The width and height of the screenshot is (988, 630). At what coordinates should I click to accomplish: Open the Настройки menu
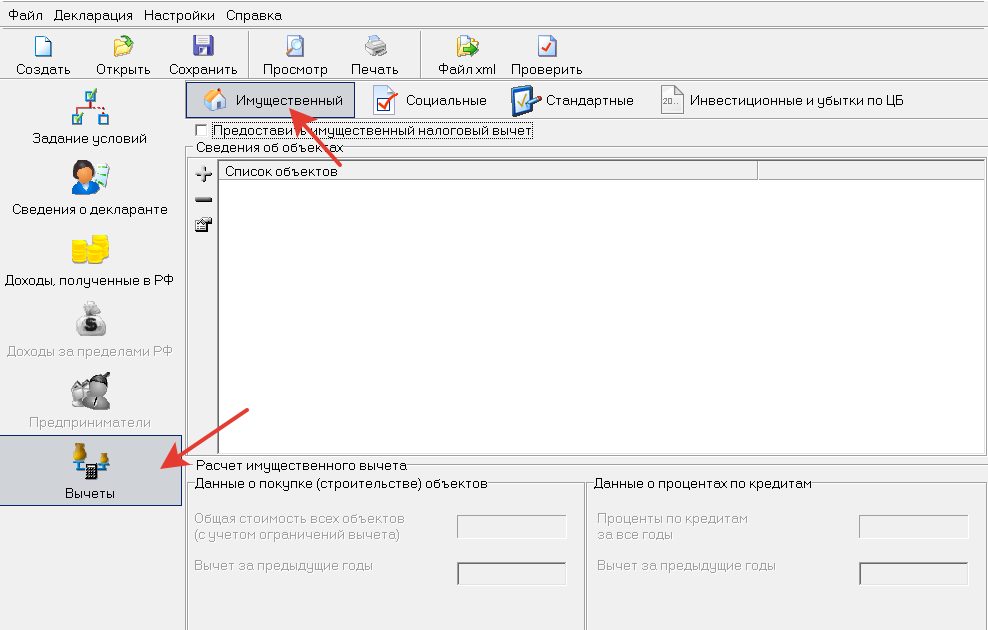[x=179, y=15]
